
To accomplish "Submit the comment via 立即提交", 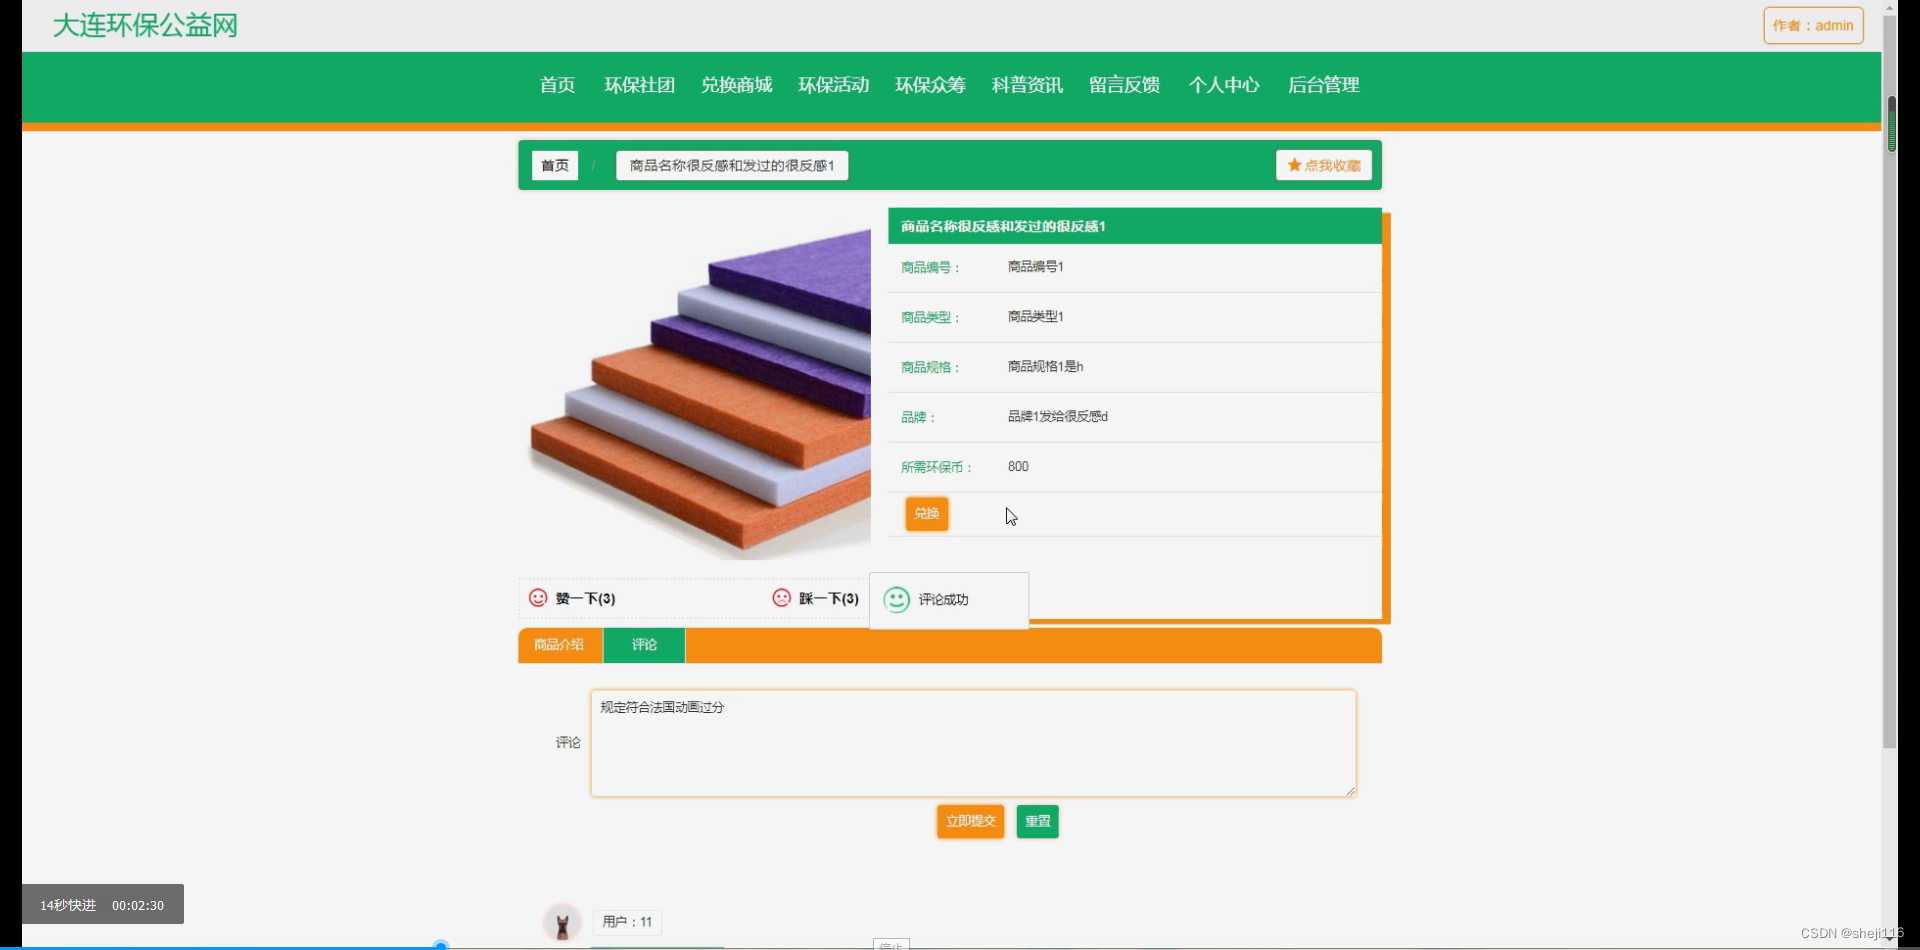I will (x=968, y=821).
